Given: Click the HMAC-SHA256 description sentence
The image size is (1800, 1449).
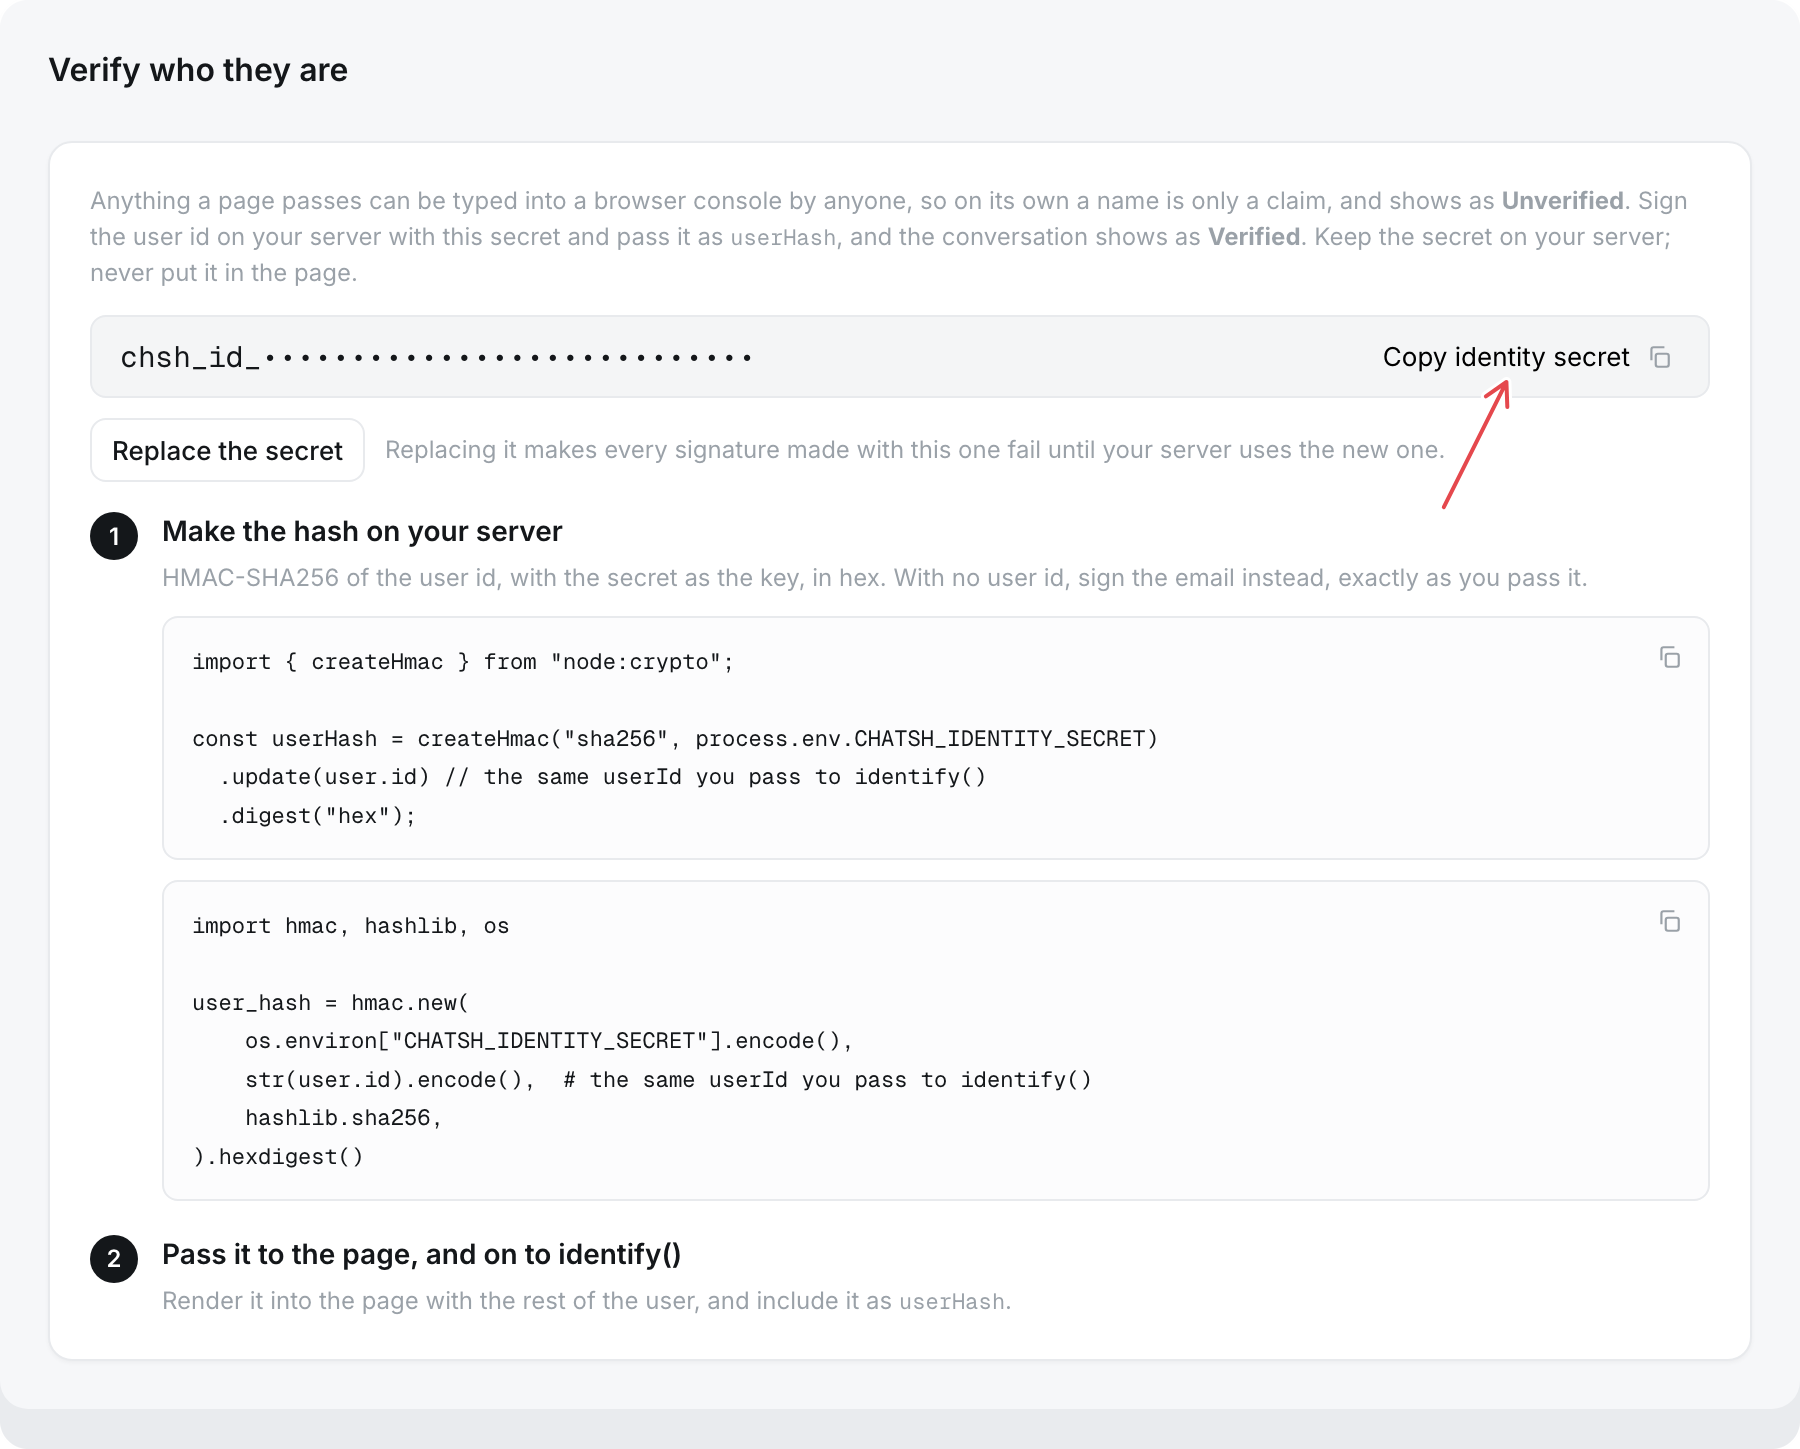Looking at the screenshot, I should pos(875,578).
